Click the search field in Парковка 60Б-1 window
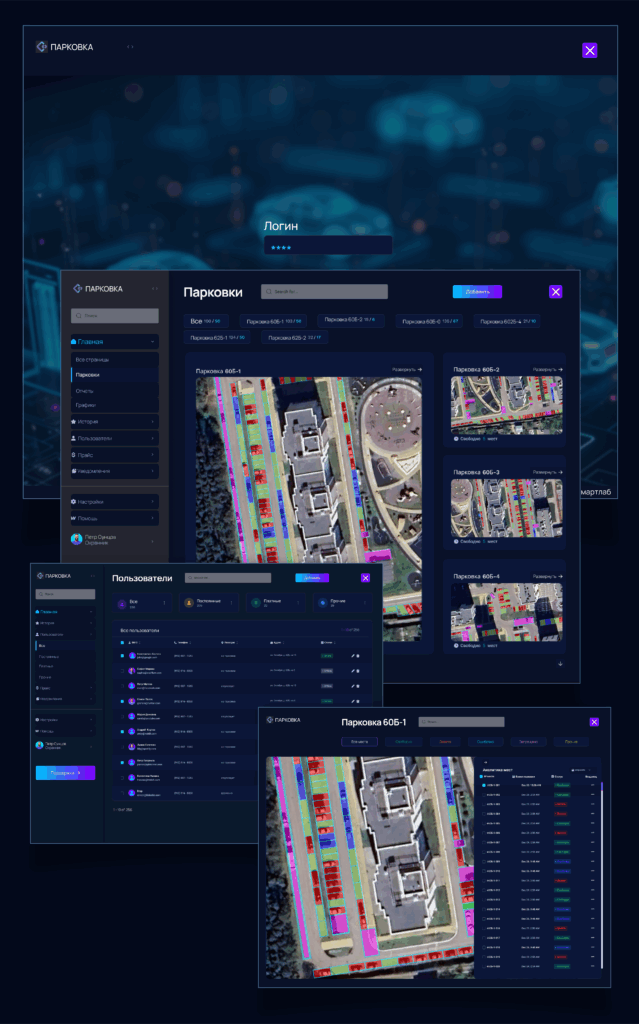Screen dimensions: 639x1024 pyautogui.click(x=461, y=722)
